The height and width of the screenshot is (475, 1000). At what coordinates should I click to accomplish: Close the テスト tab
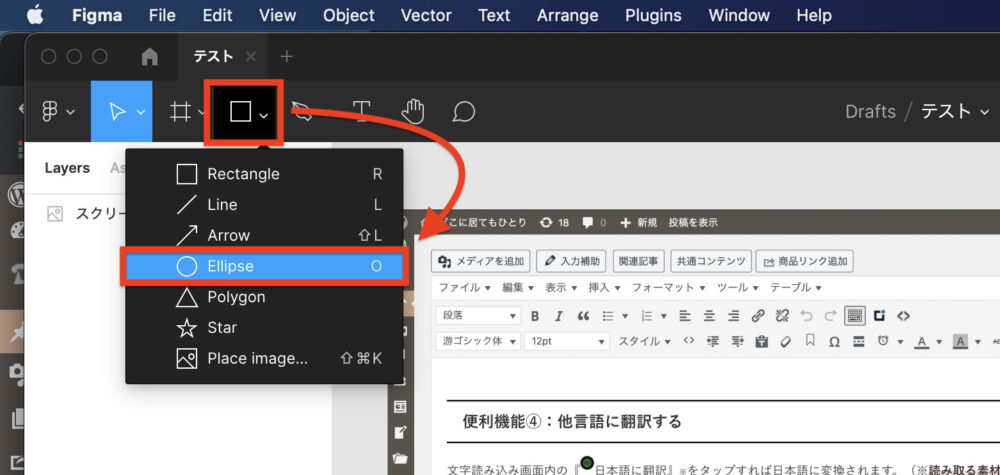tap(251, 57)
